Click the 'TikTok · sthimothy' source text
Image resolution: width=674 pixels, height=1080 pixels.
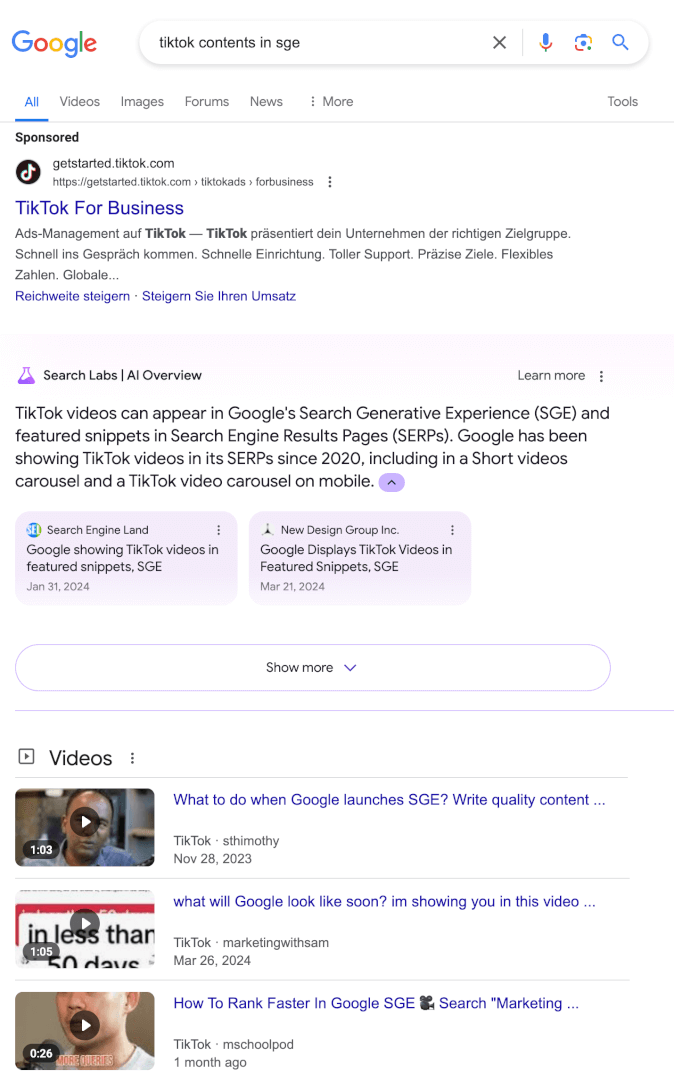click(227, 841)
